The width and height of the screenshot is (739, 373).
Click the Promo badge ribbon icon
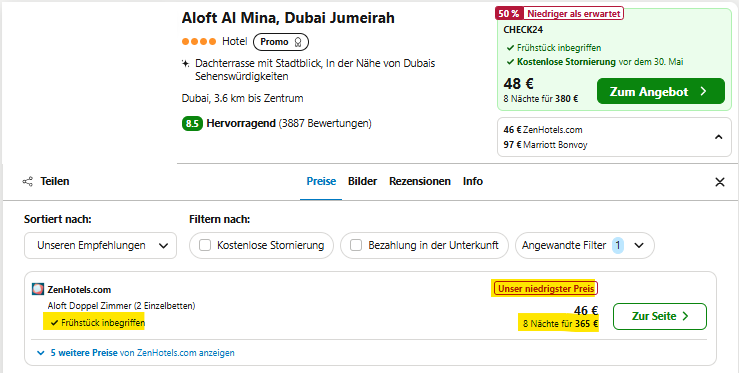(297, 42)
